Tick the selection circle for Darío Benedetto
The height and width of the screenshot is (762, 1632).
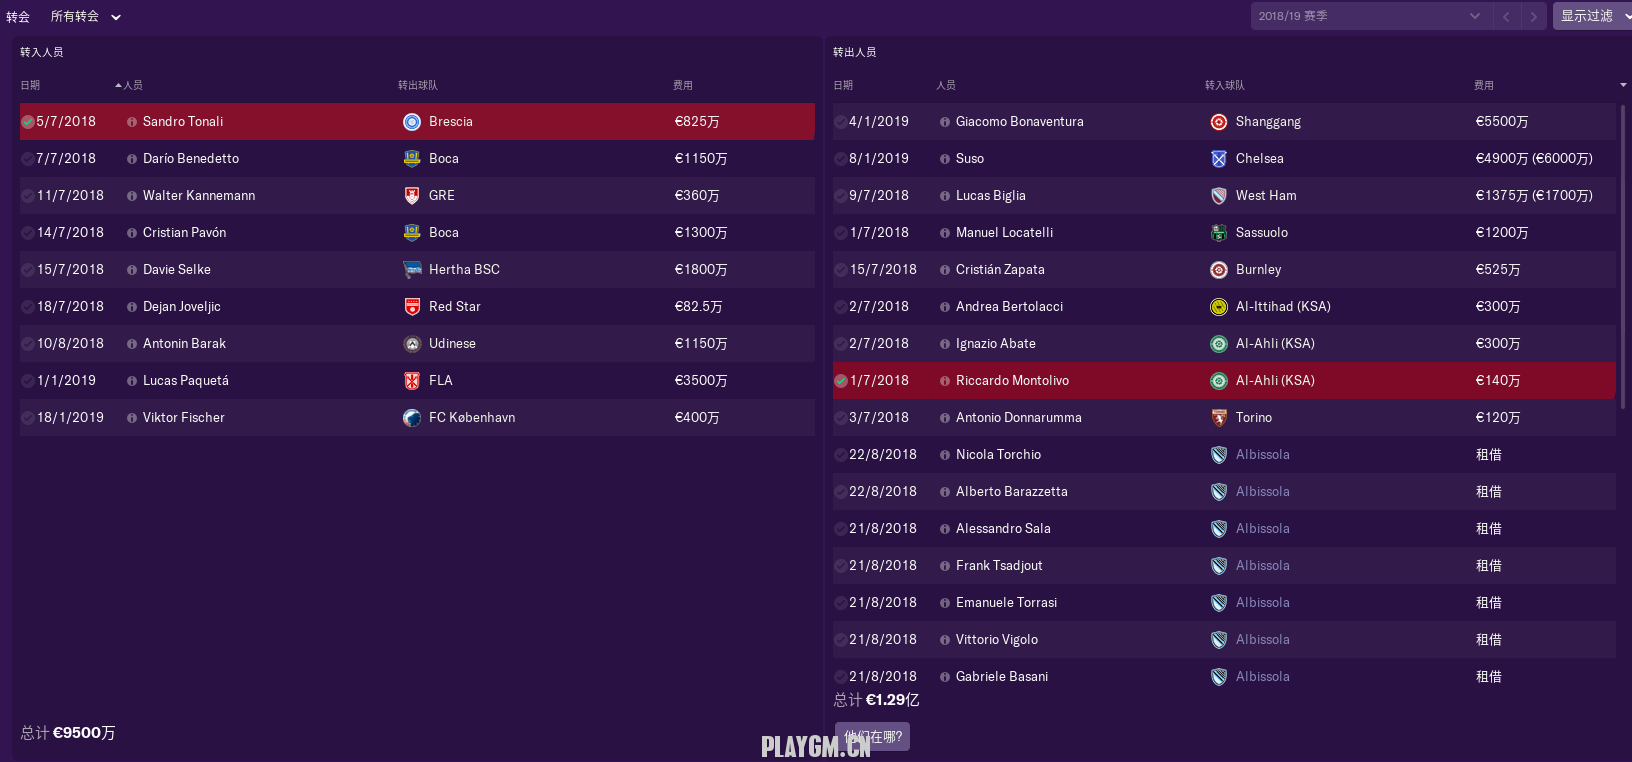pyautogui.click(x=28, y=159)
